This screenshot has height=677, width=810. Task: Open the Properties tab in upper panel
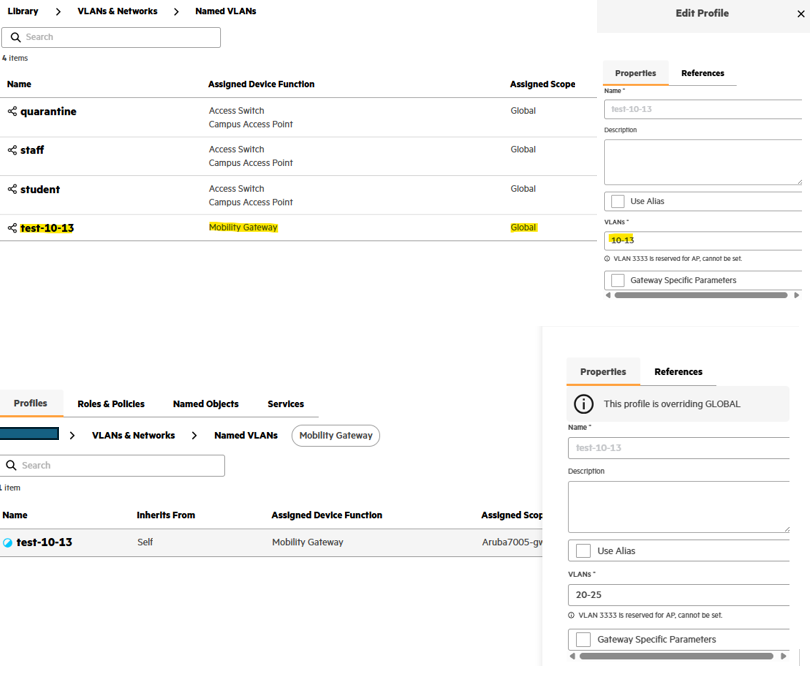tap(635, 73)
